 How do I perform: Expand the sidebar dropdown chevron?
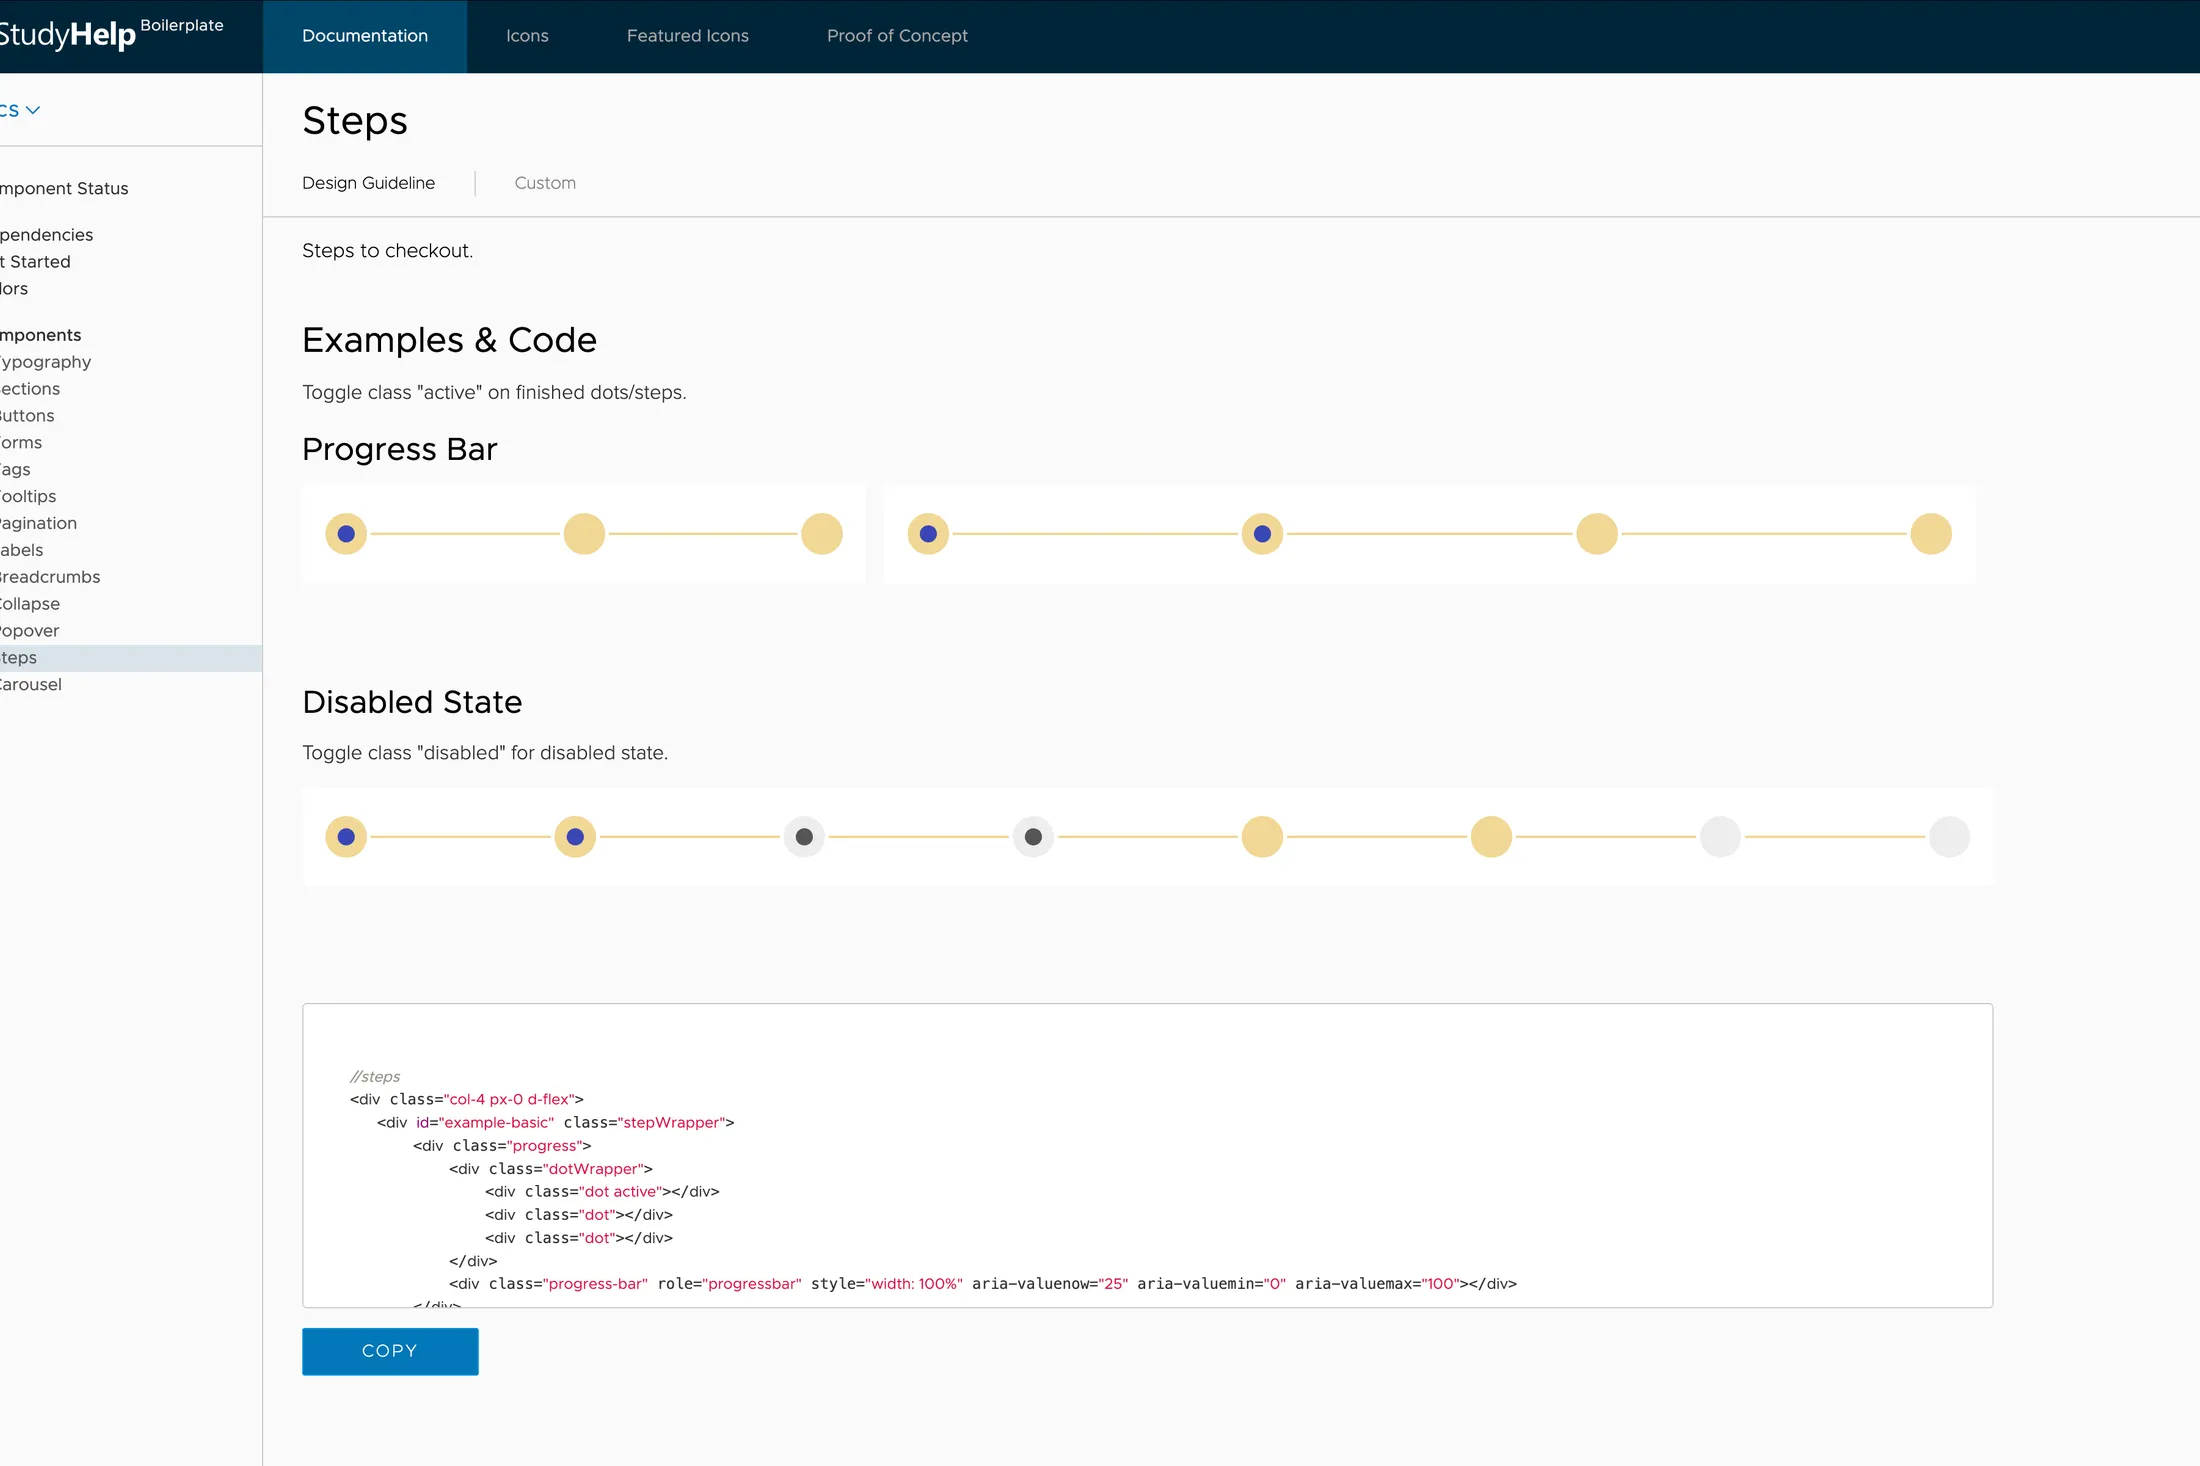pos(33,110)
